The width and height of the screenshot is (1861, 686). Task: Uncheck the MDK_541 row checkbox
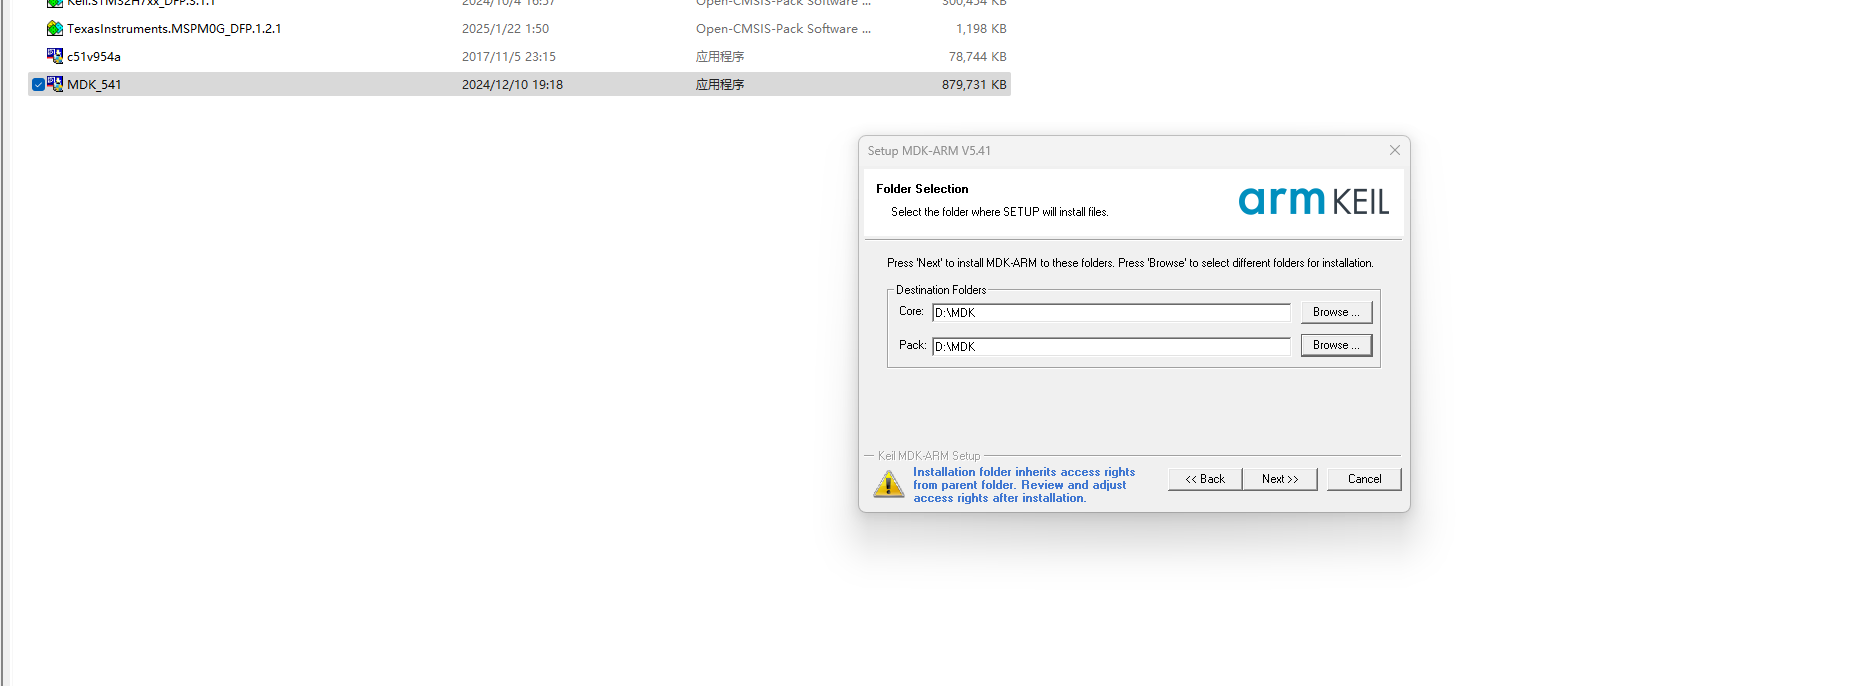tap(38, 84)
